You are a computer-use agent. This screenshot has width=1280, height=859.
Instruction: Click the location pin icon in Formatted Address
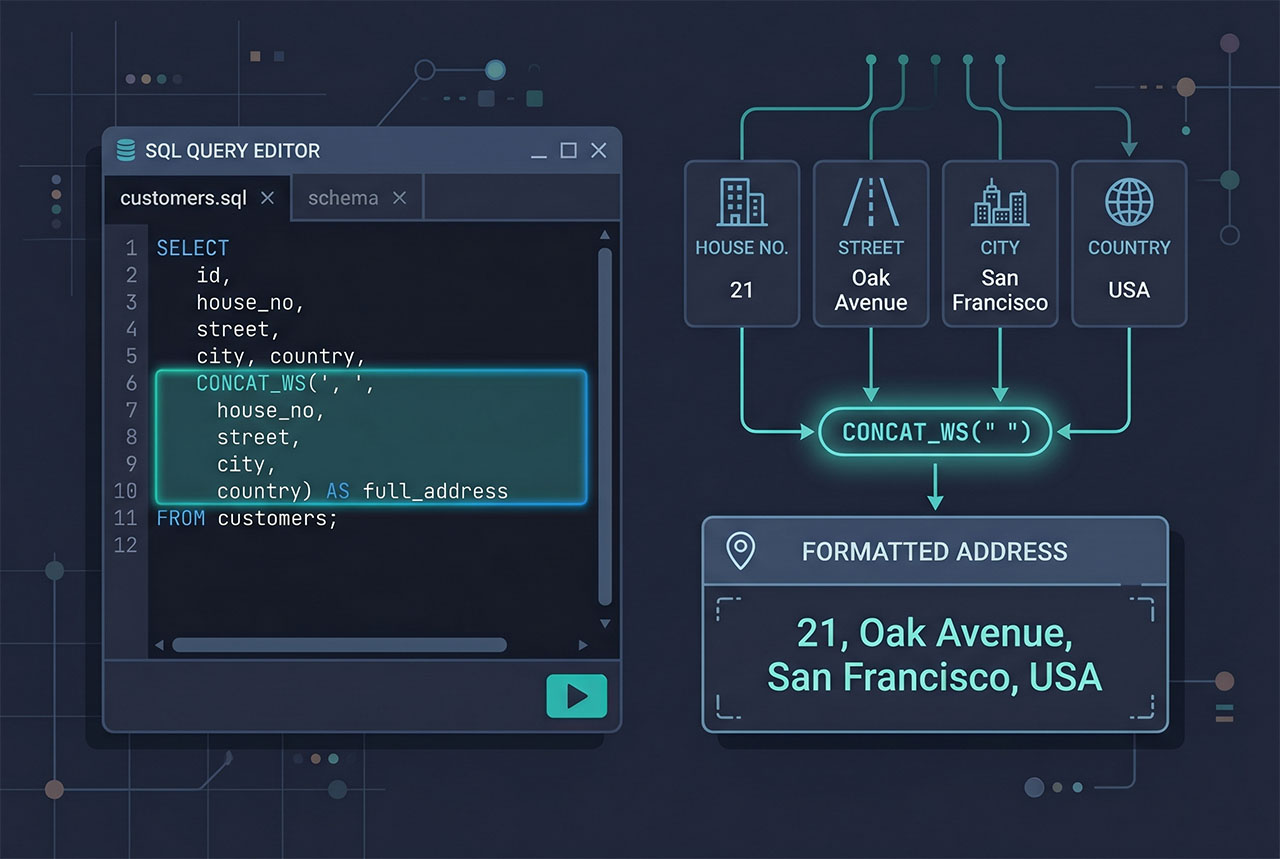pos(740,550)
